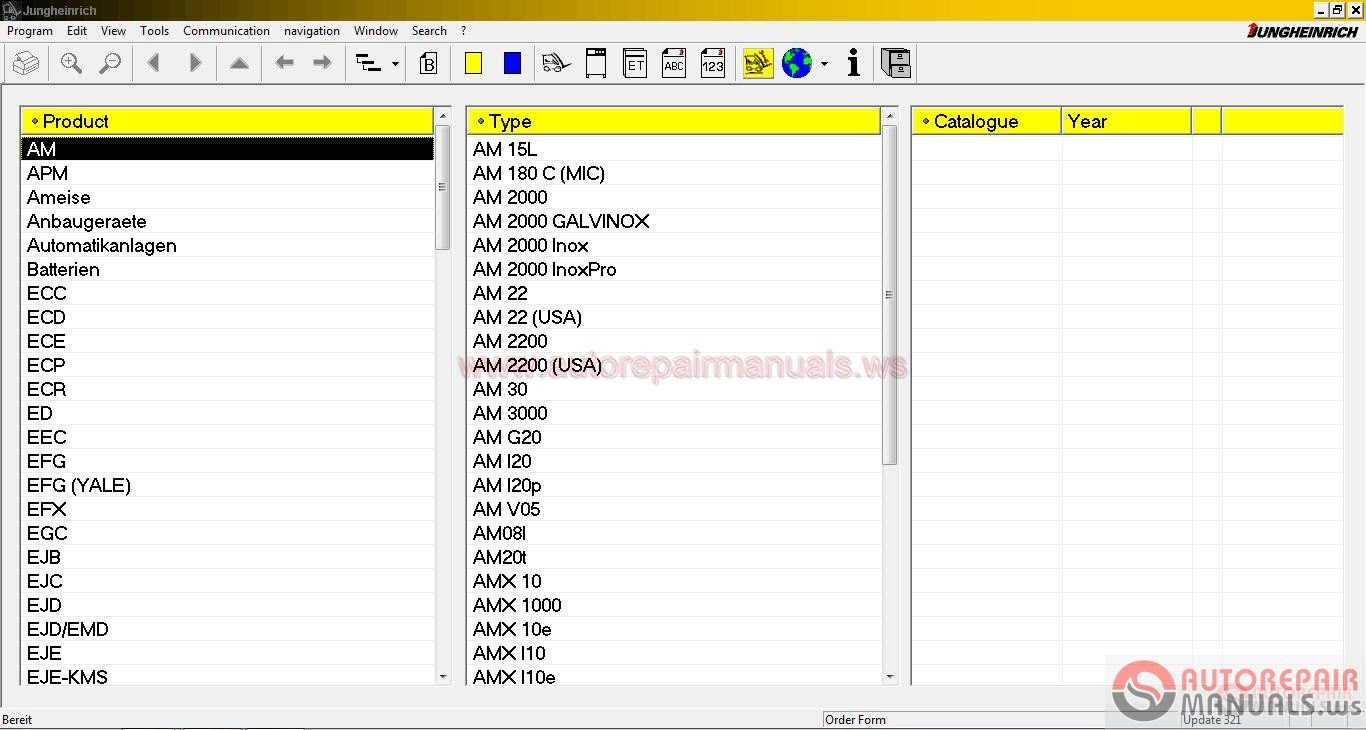Open the Program menu
Image resolution: width=1366 pixels, height=730 pixels.
pyautogui.click(x=30, y=31)
